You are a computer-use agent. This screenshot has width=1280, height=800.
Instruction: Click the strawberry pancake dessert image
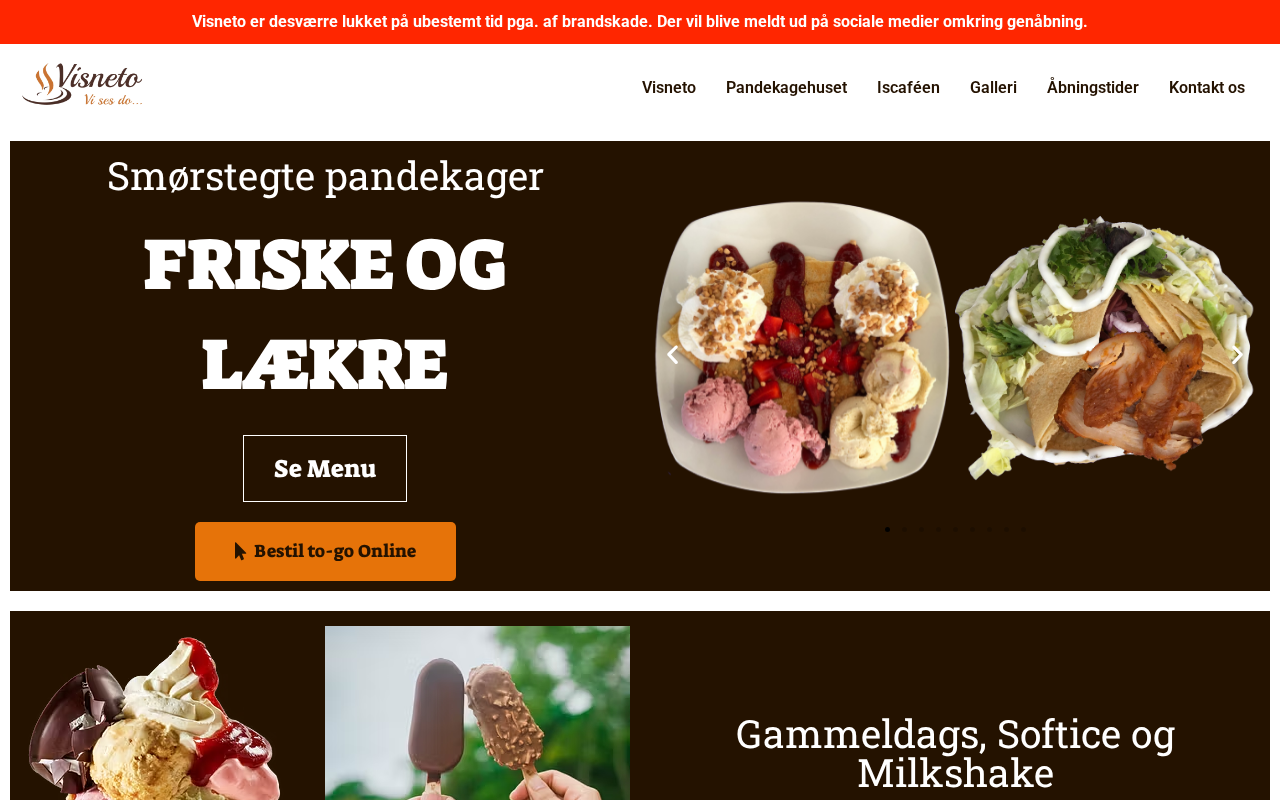(802, 348)
